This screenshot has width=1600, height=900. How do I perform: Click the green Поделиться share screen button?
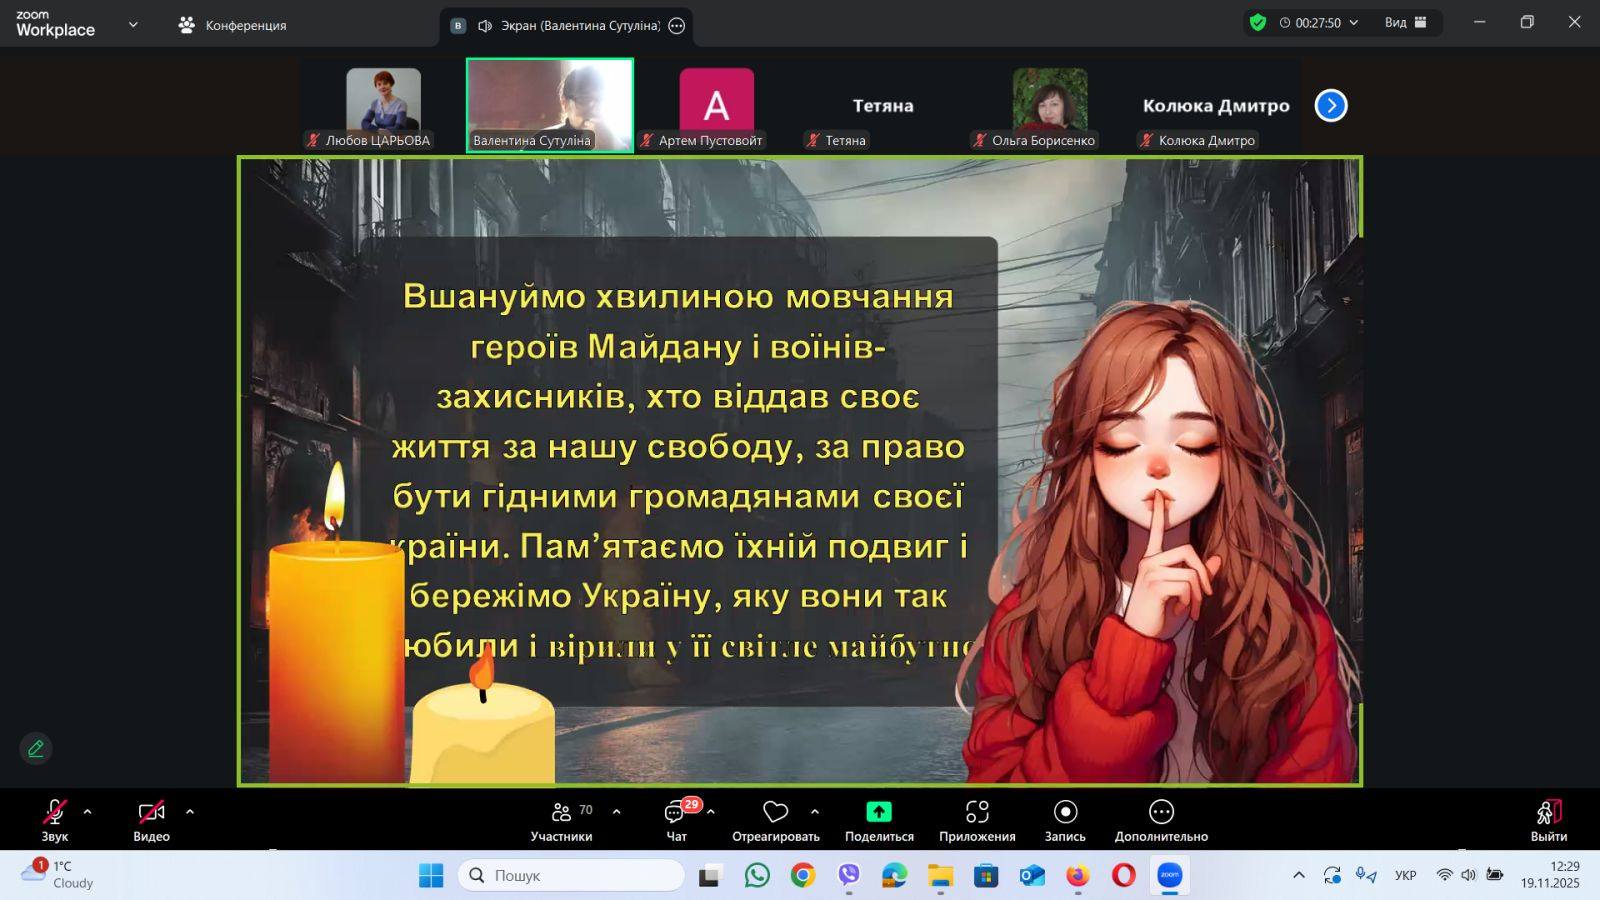pos(878,812)
